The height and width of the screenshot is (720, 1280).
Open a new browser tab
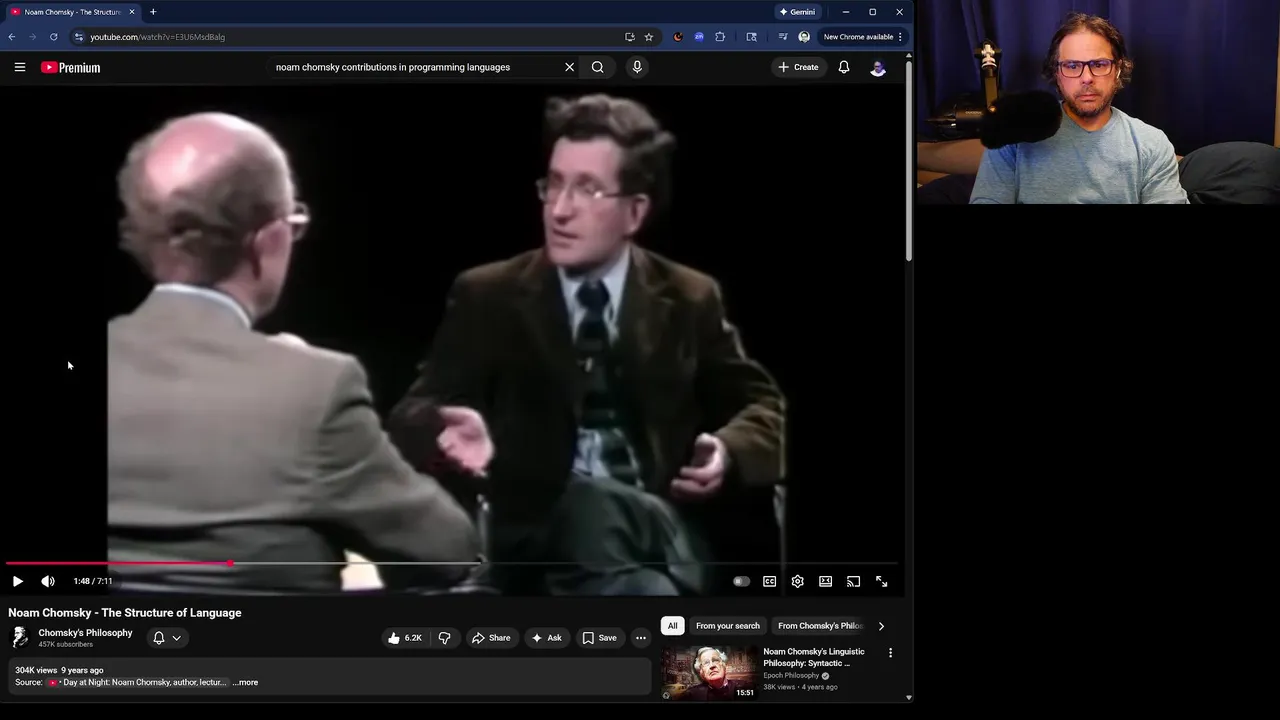pyautogui.click(x=153, y=12)
